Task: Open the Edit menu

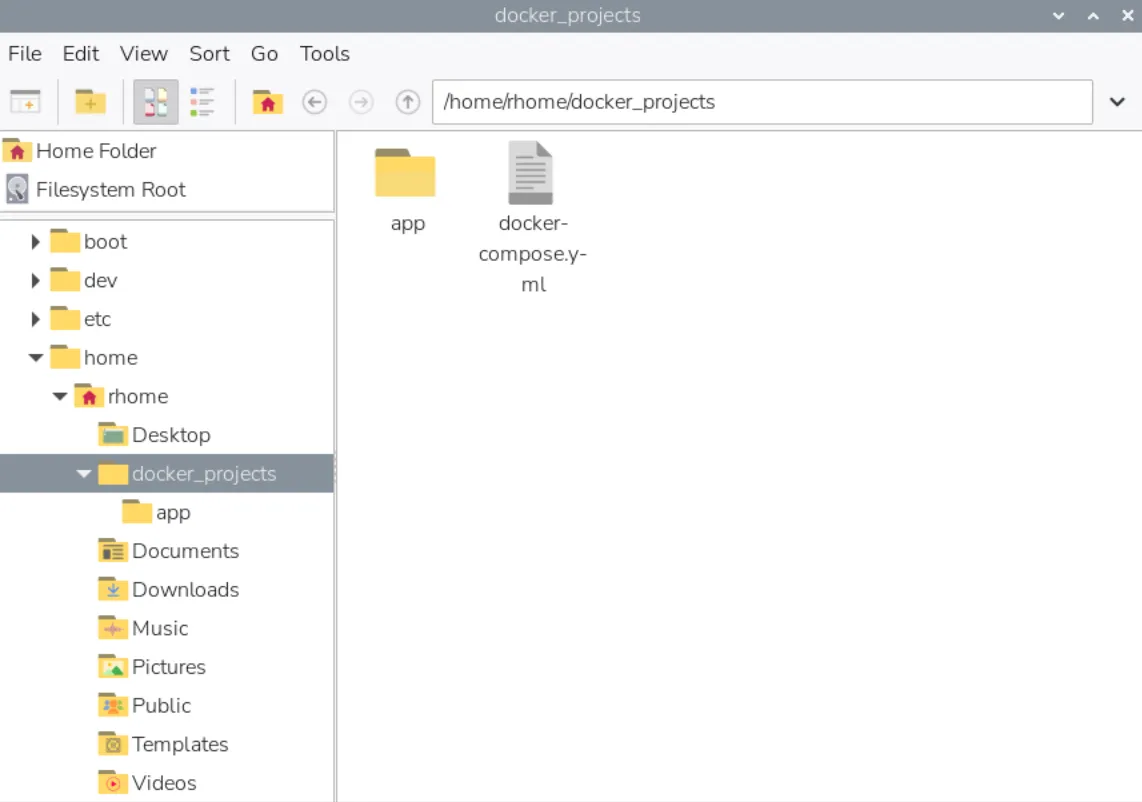Action: 80,54
